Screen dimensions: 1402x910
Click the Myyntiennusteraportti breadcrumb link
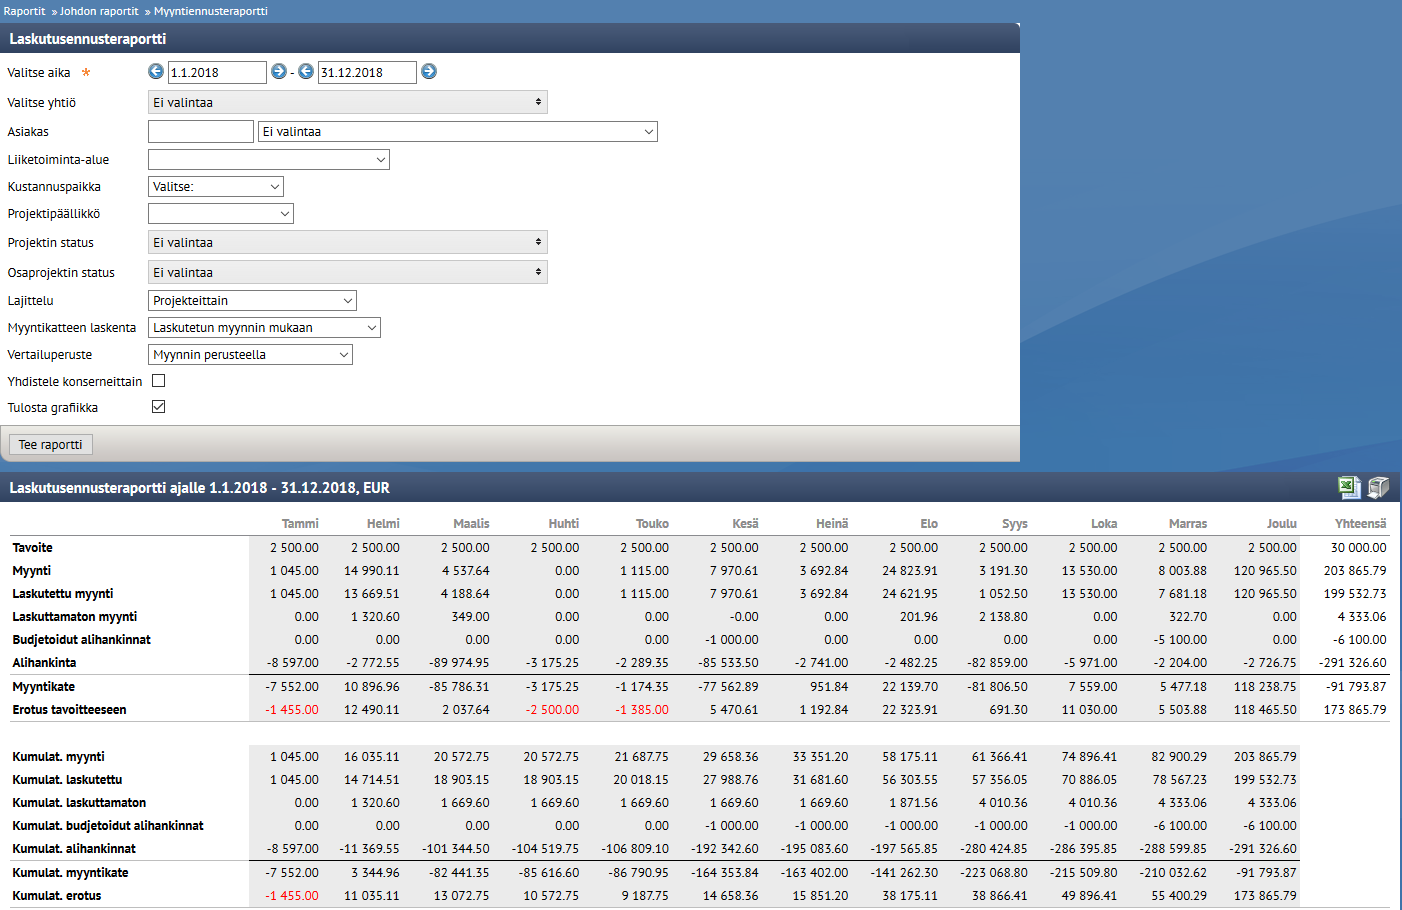pos(211,11)
